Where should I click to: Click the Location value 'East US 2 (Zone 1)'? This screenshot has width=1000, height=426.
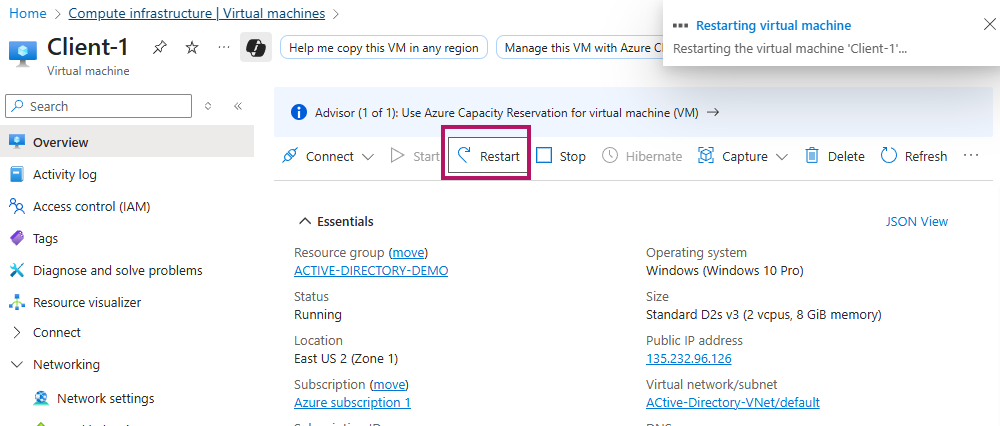346,358
